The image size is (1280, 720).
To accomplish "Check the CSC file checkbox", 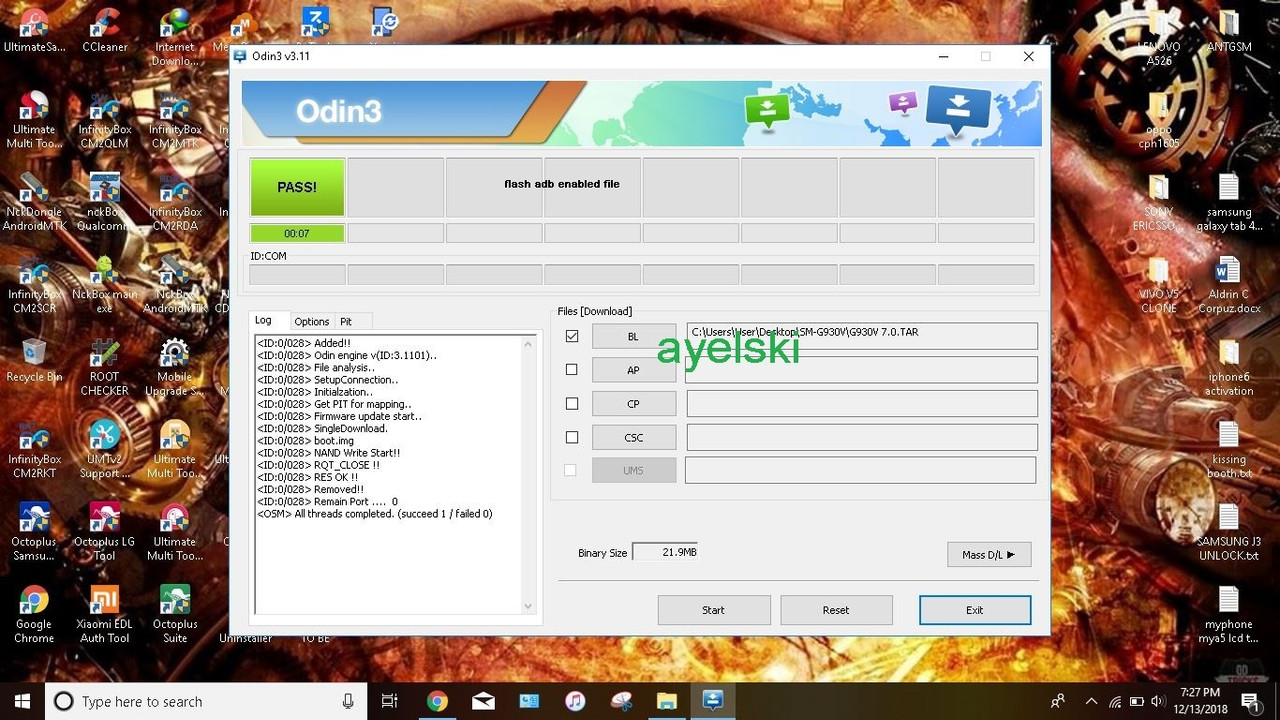I will tap(572, 437).
